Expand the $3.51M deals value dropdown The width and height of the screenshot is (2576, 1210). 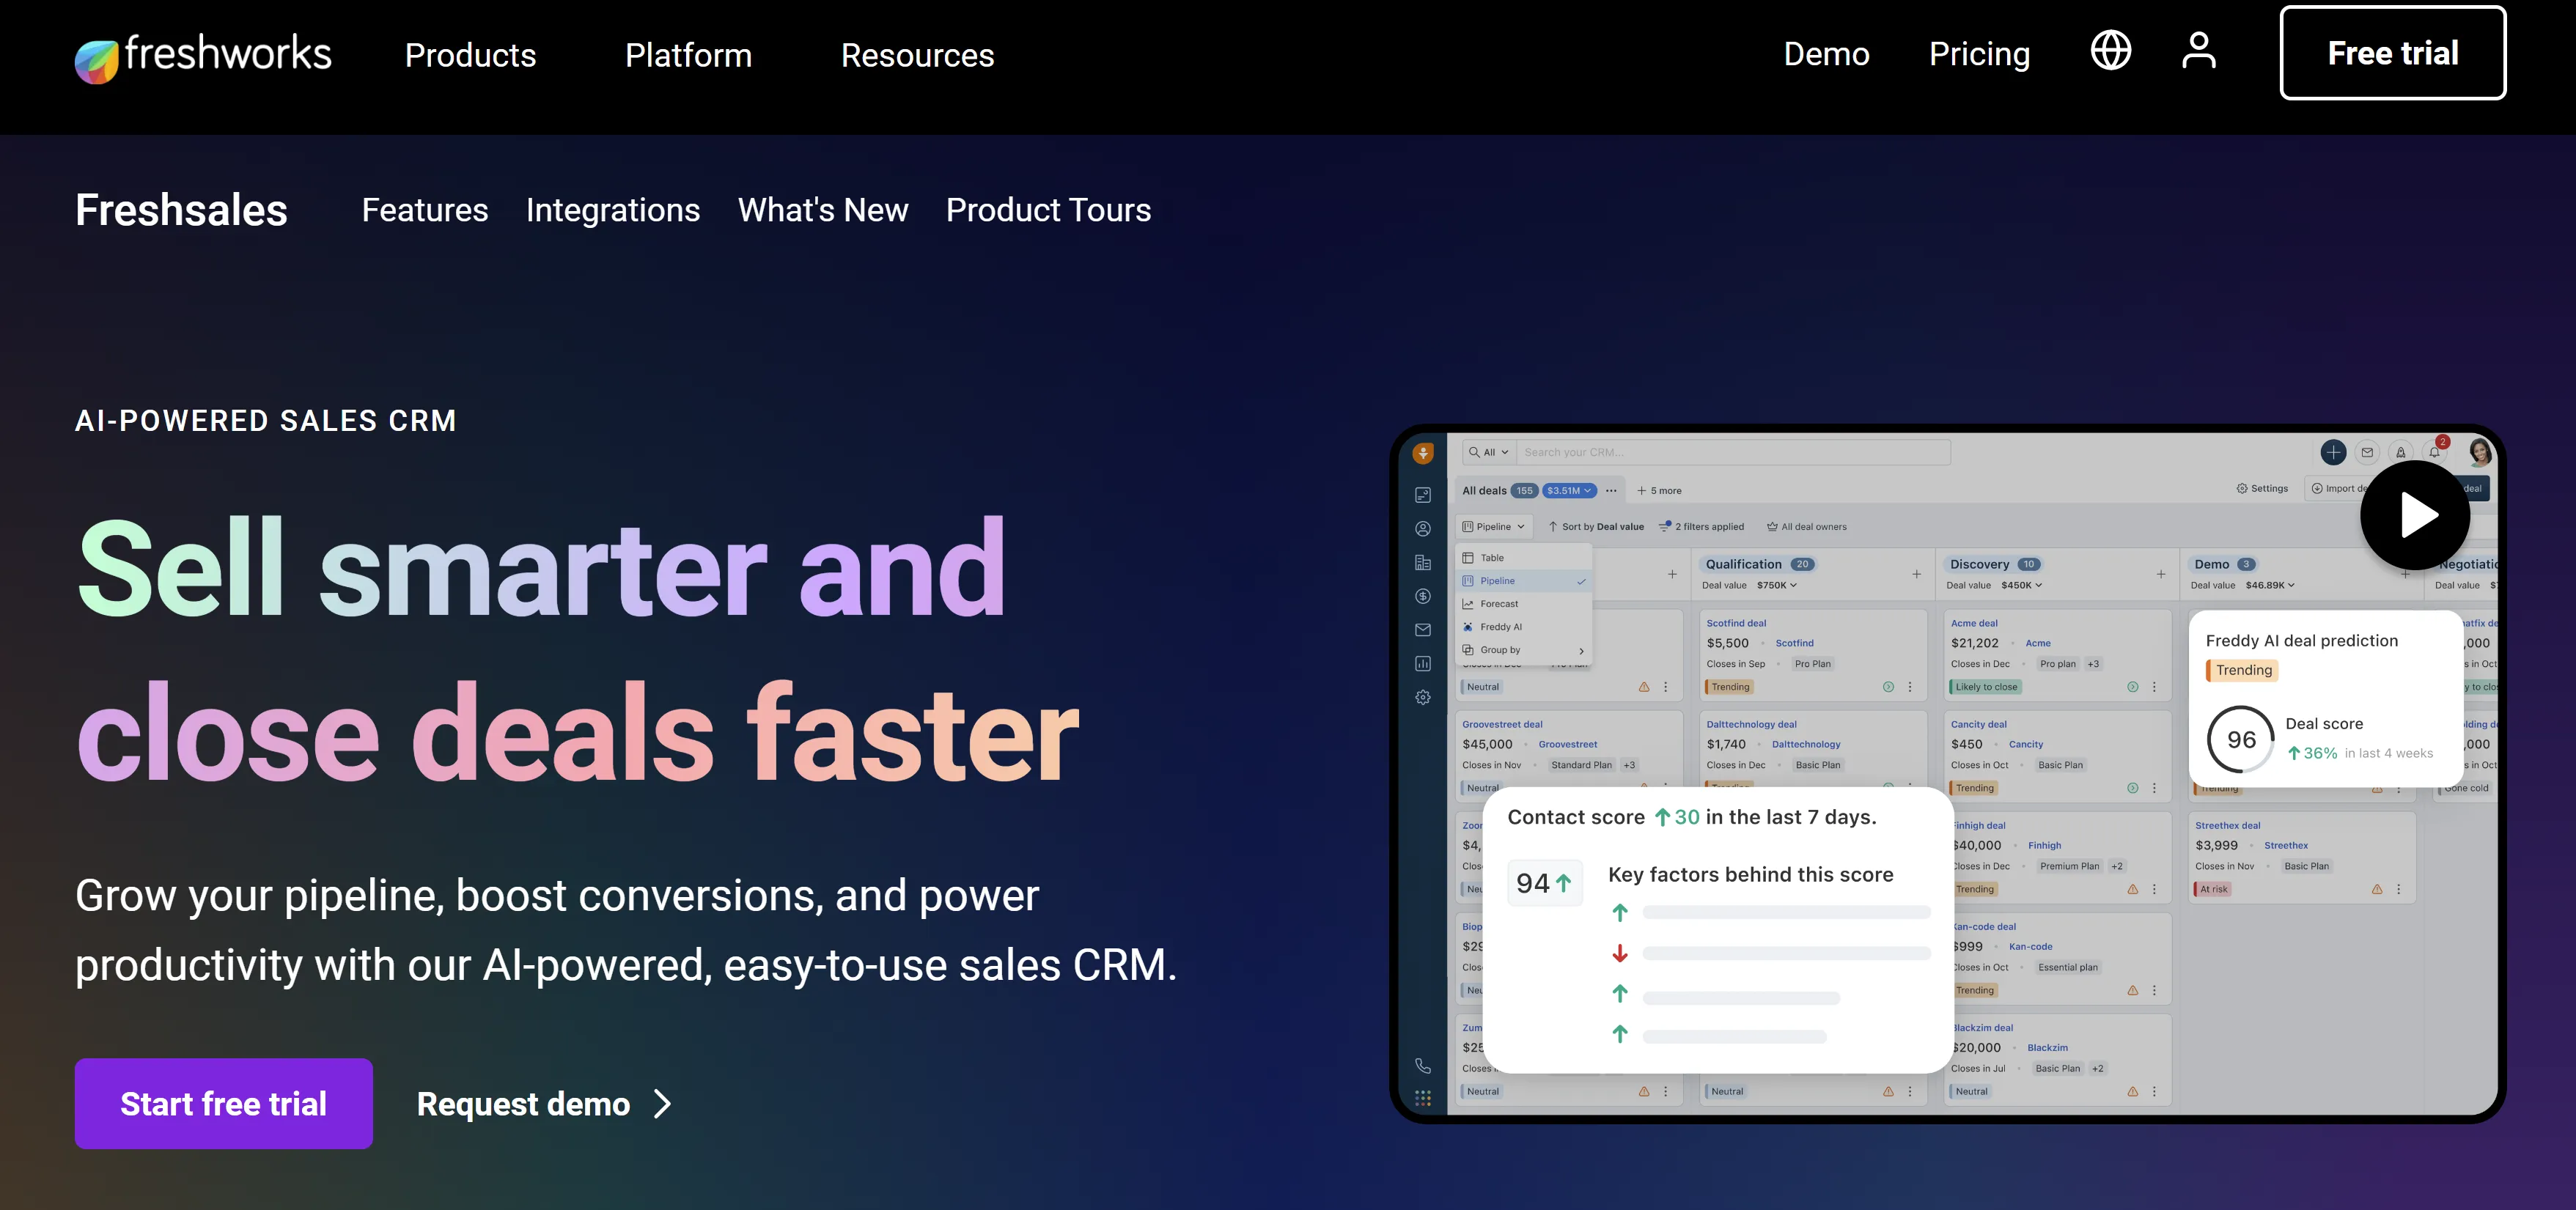tap(1568, 491)
